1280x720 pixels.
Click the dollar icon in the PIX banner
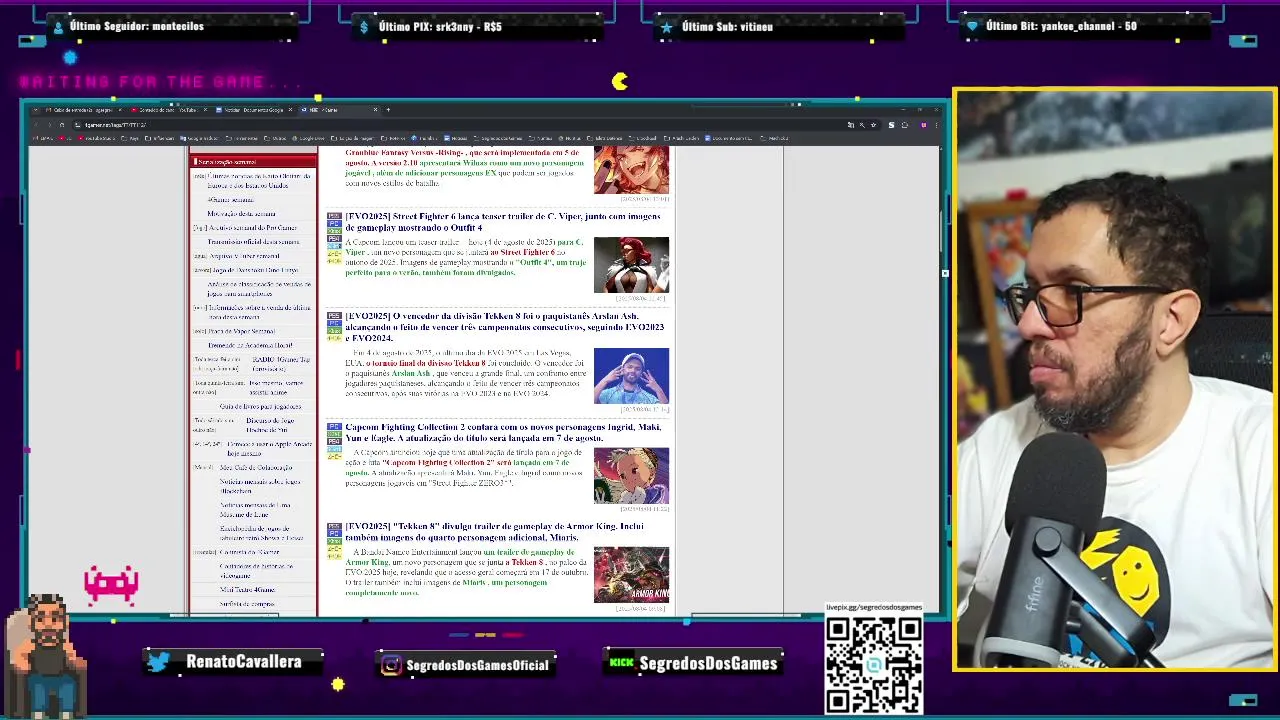364,27
